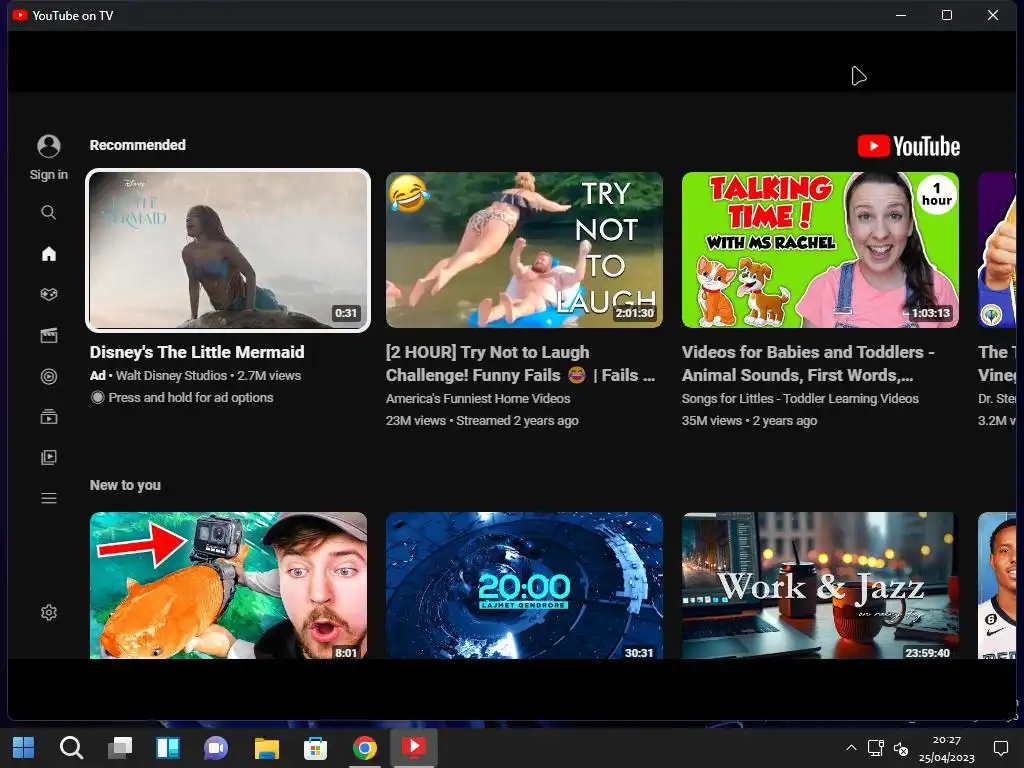Select the Home icon in sidebar
1024x768 pixels.
(49, 253)
